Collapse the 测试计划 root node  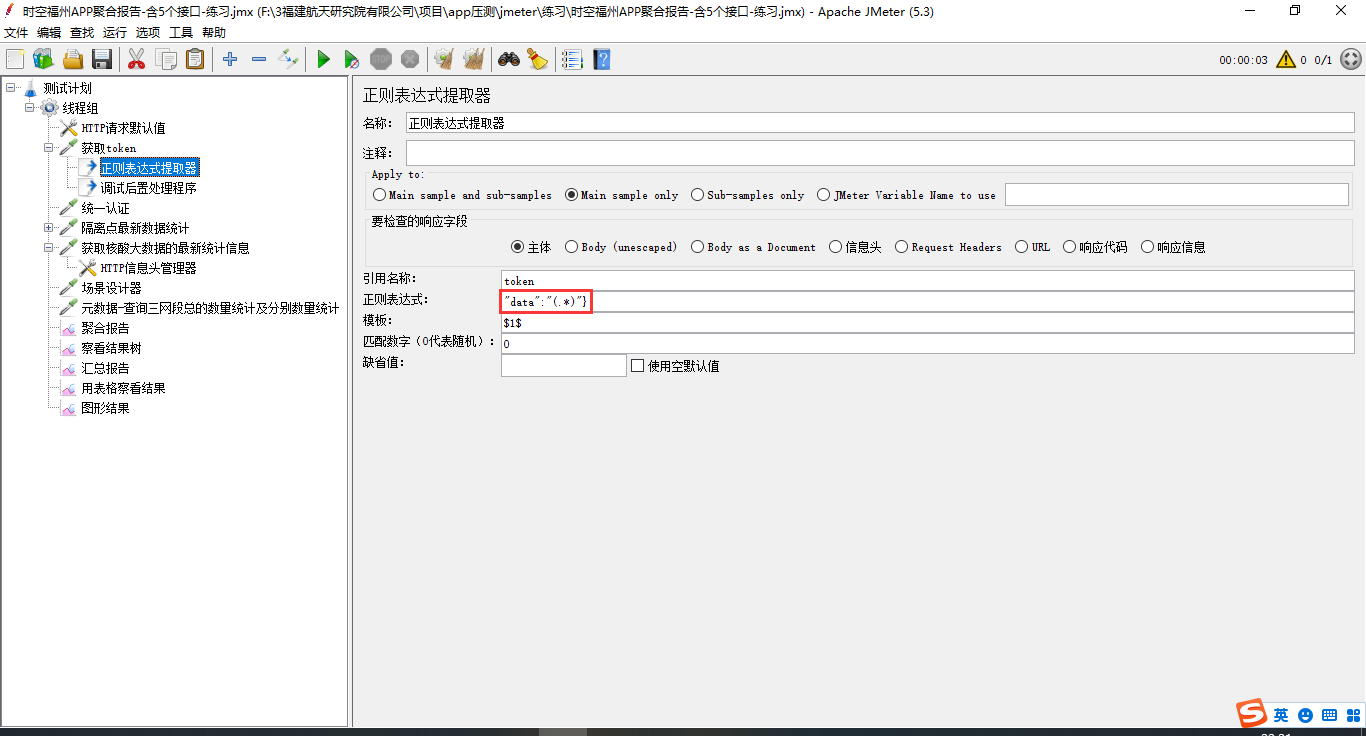pyautogui.click(x=10, y=88)
